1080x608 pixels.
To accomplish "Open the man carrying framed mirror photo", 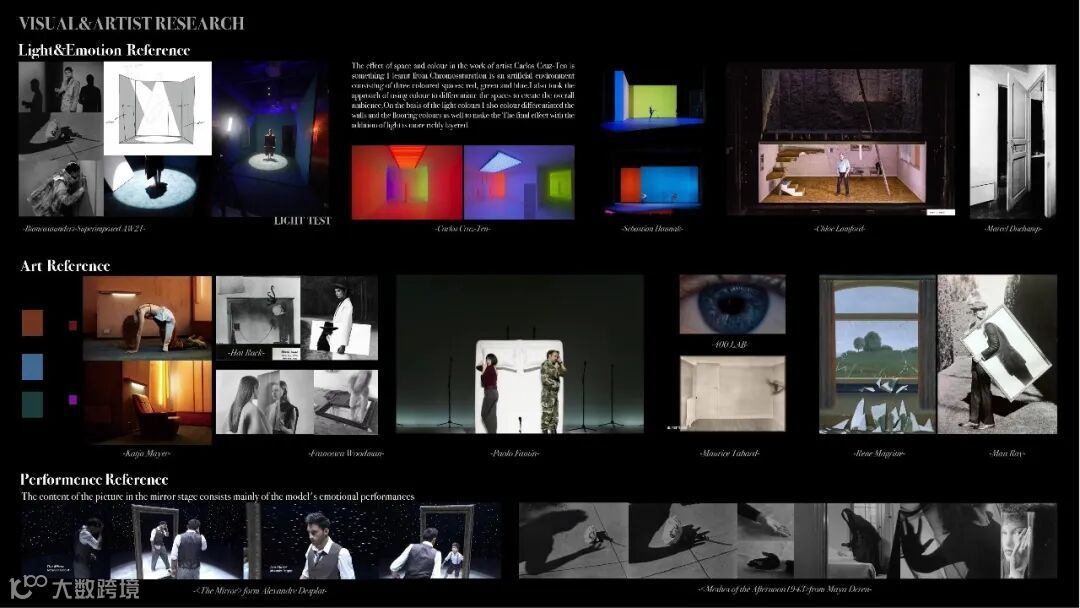I will [x=997, y=354].
